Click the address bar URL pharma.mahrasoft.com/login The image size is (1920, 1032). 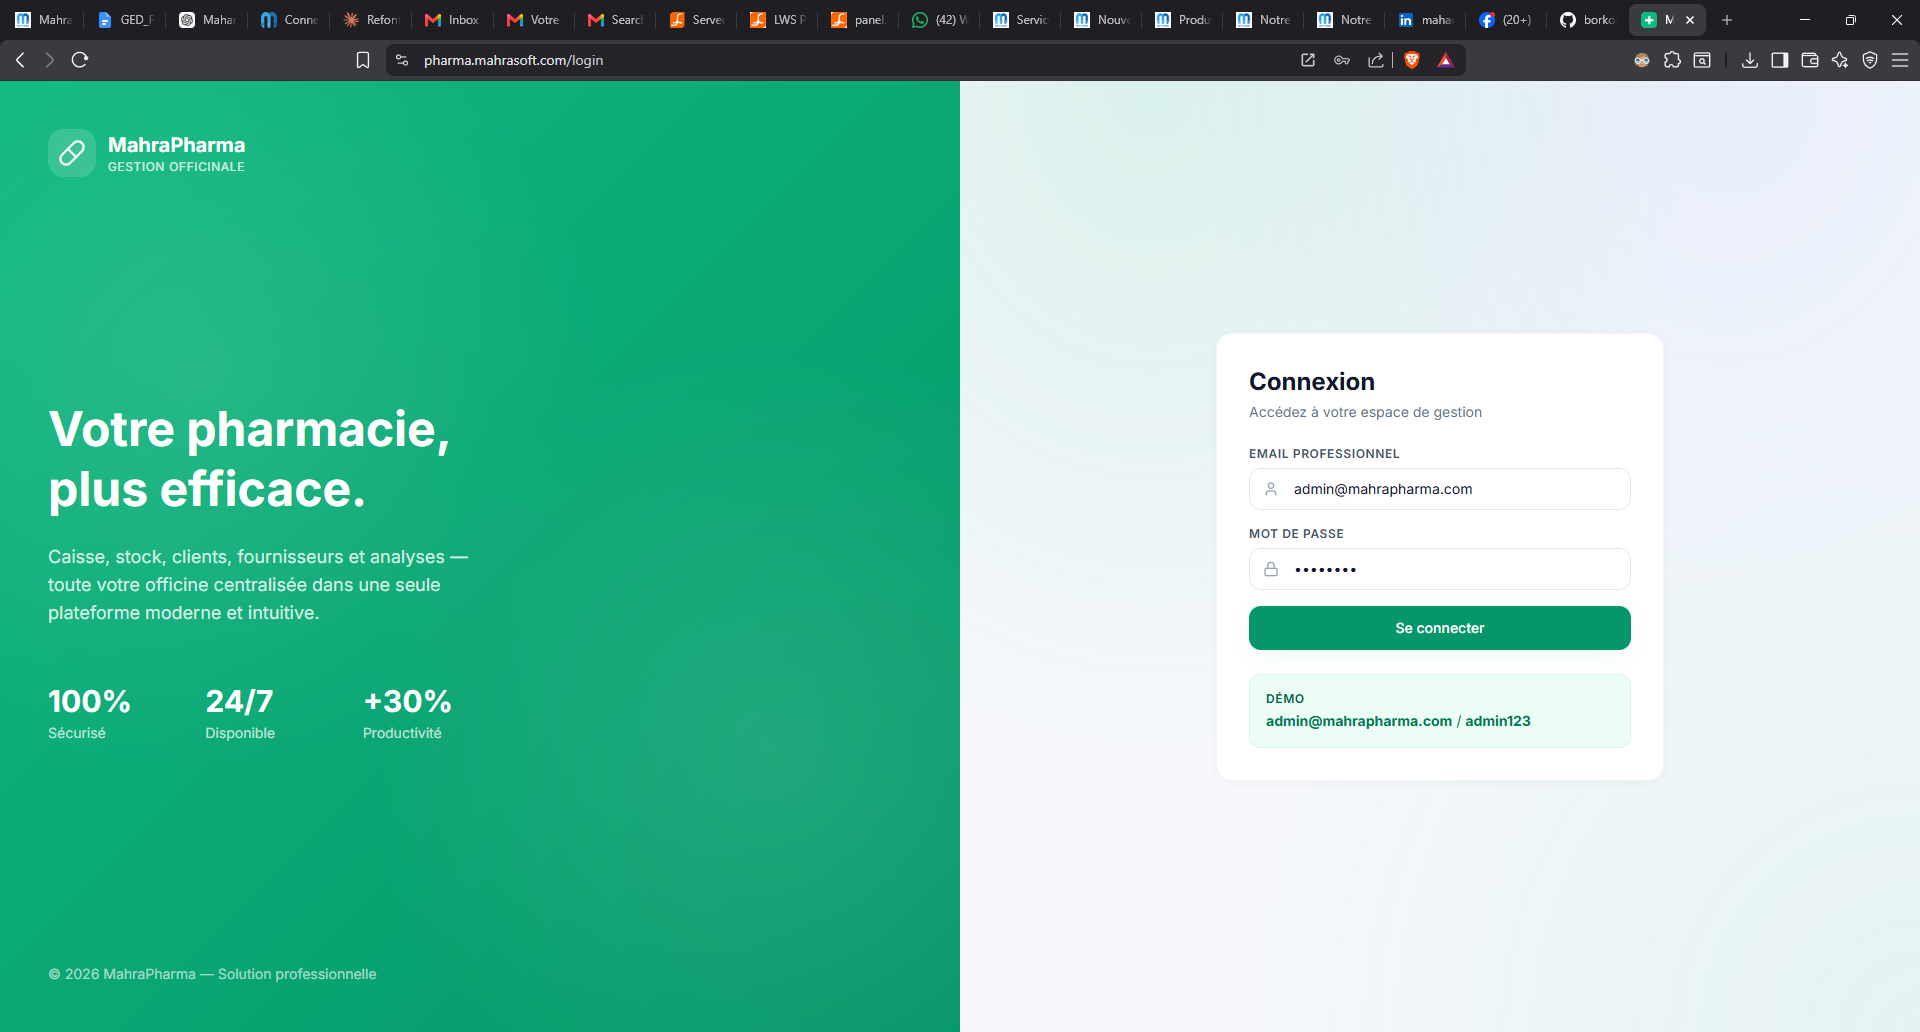(513, 60)
